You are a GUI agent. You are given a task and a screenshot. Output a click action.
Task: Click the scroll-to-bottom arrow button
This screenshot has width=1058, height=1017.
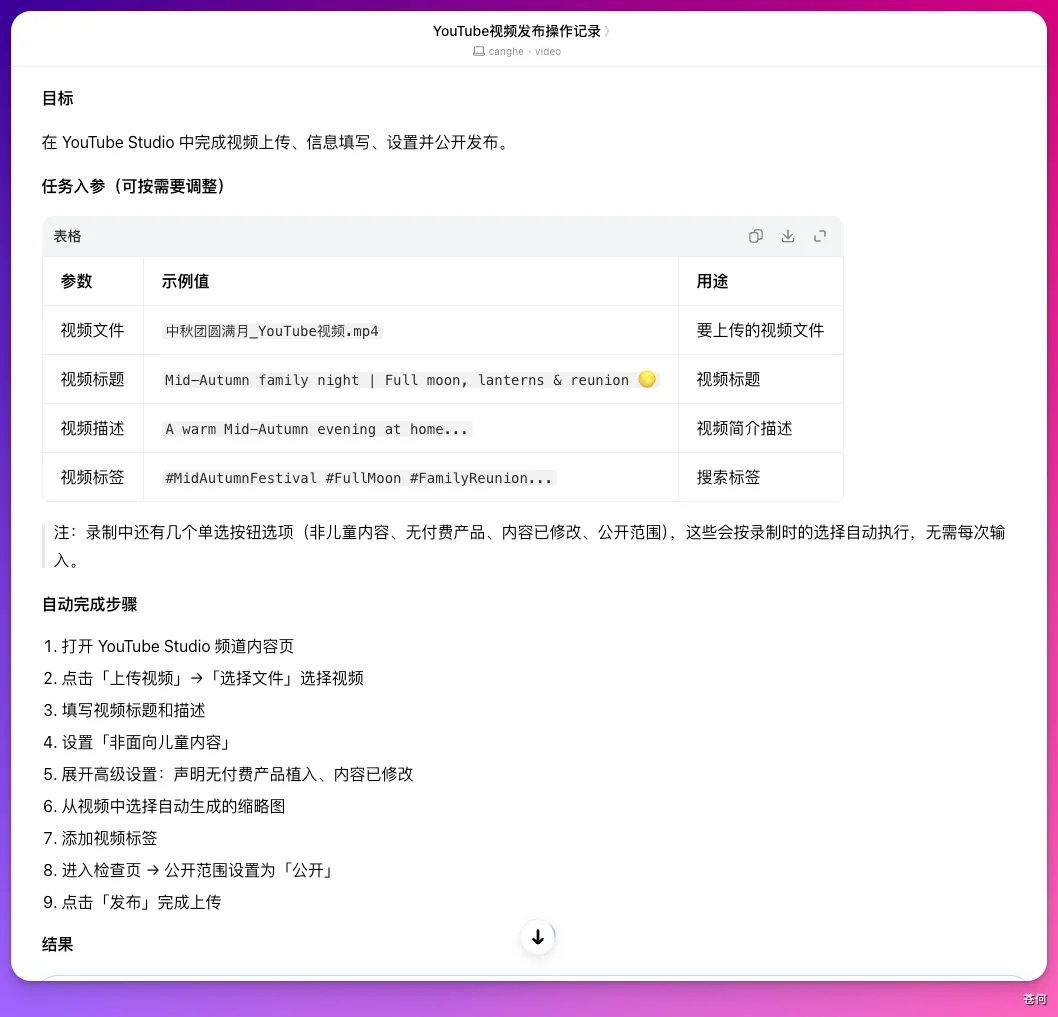[x=538, y=937]
